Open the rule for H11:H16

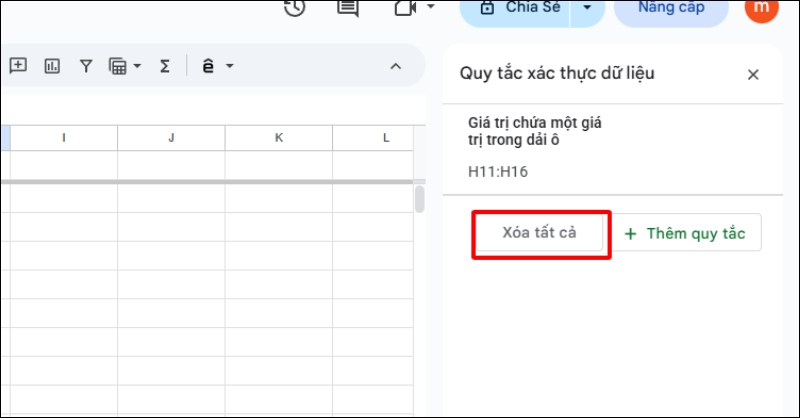(x=613, y=149)
